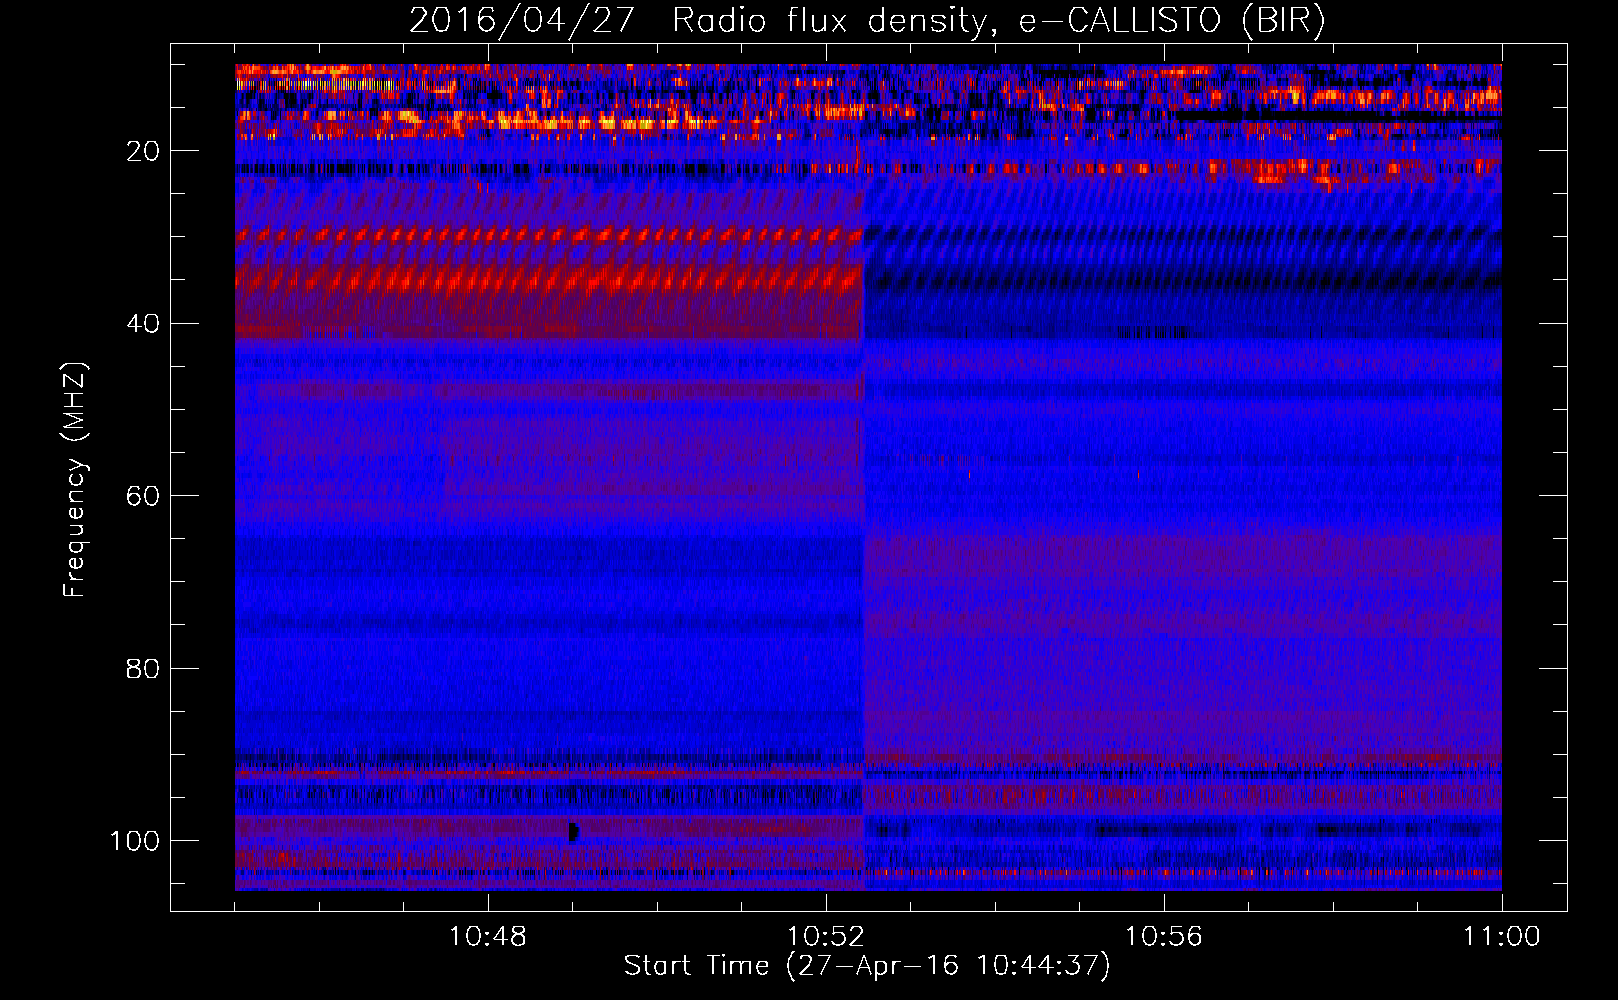Click the 40 frequency tick label
1618x1000 pixels.
[x=143, y=324]
